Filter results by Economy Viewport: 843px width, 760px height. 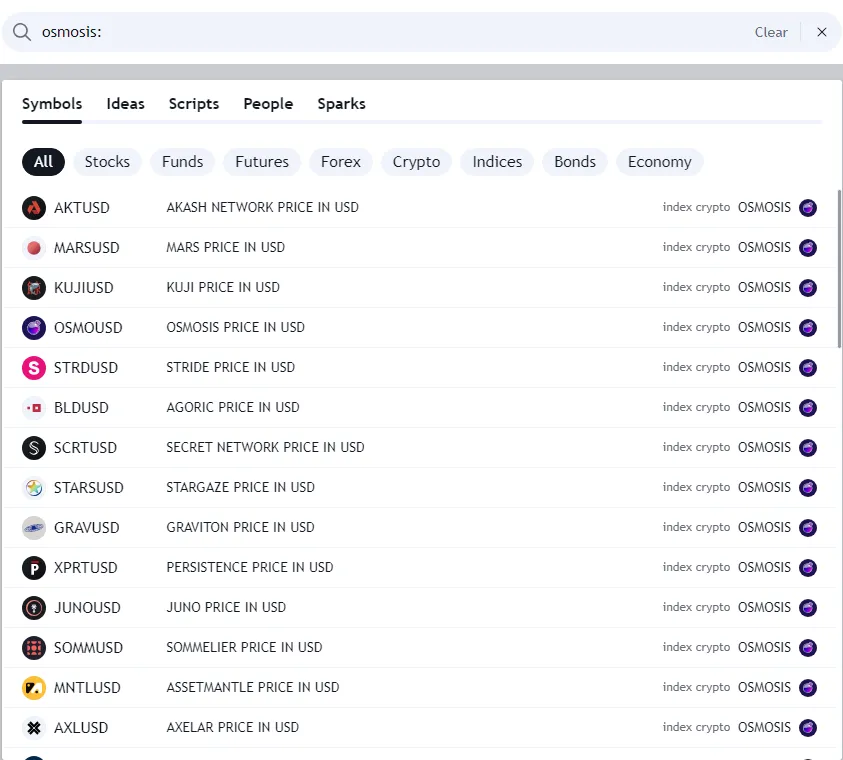click(660, 162)
